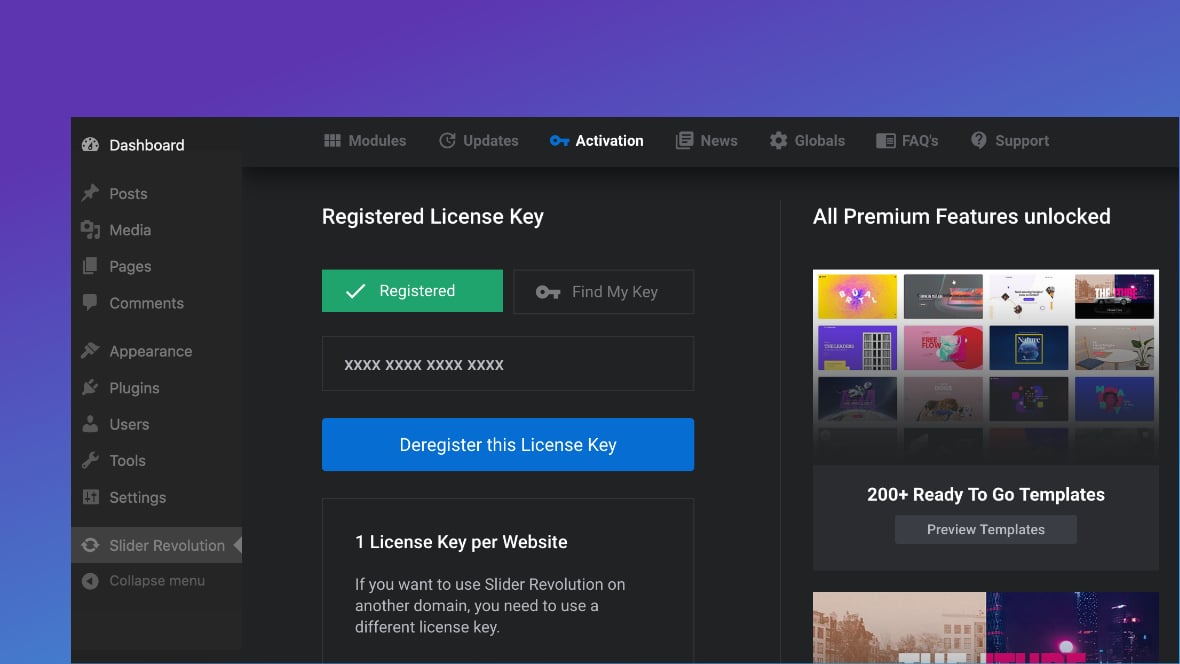Click the Collapse menu arrow icon
Image resolution: width=1180 pixels, height=664 pixels.
[90, 580]
